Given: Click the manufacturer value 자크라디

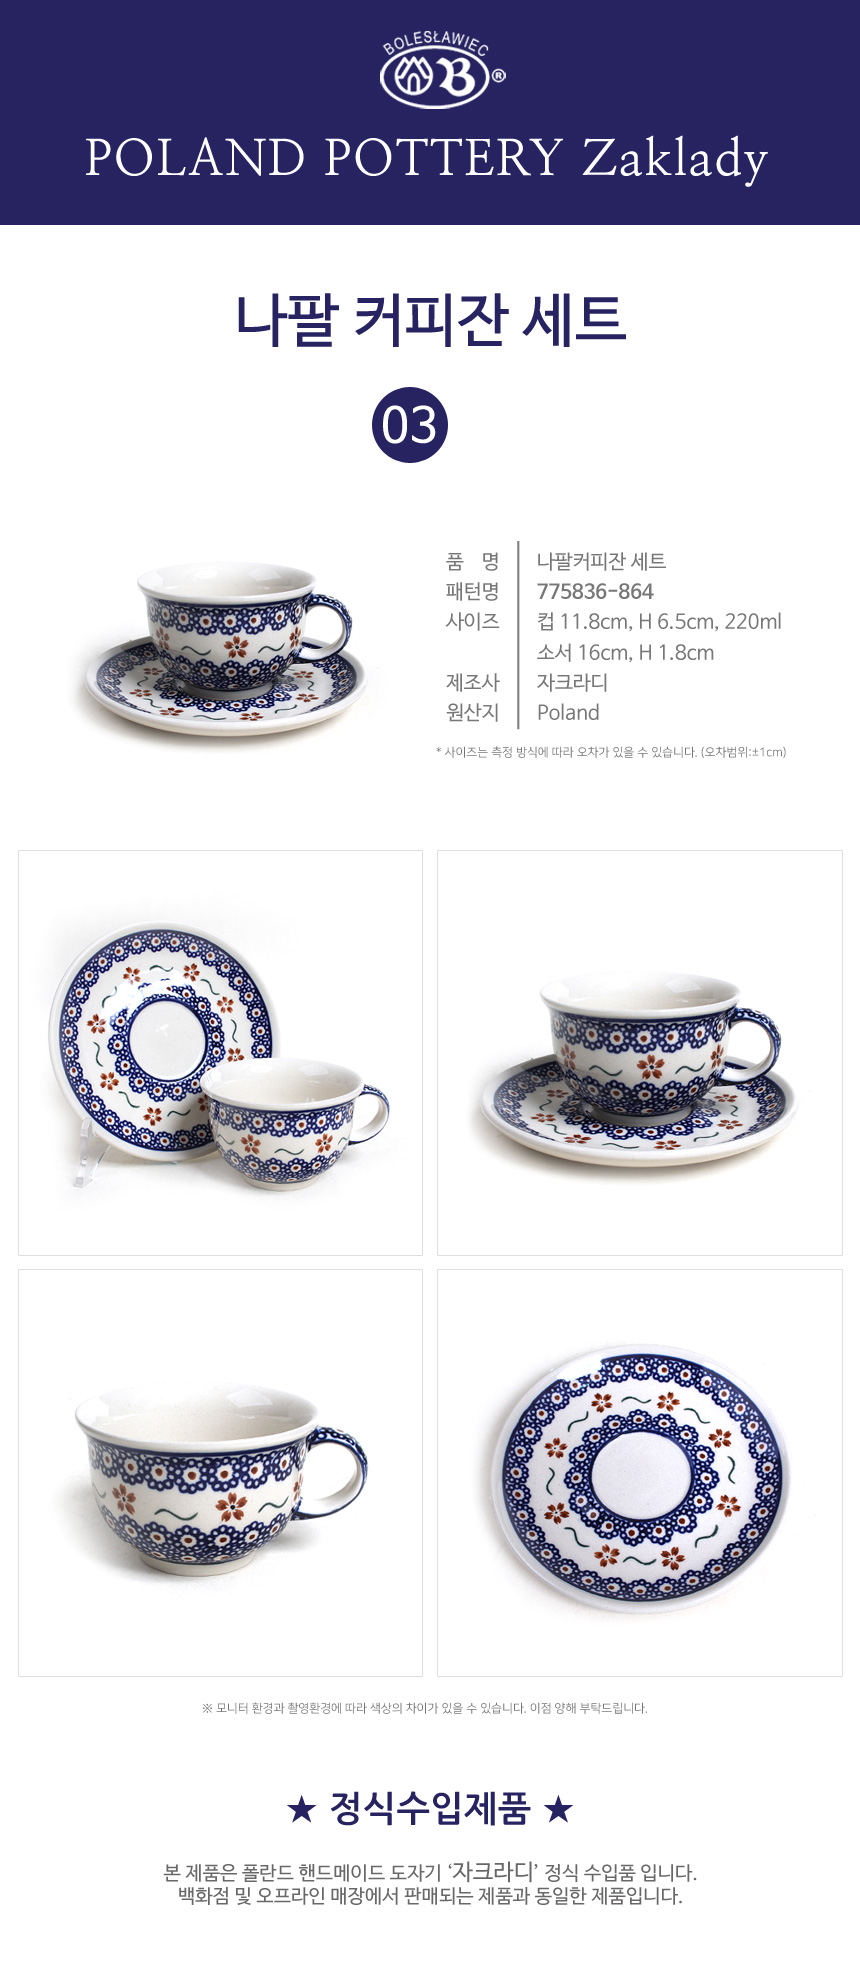Looking at the screenshot, I should click(572, 683).
